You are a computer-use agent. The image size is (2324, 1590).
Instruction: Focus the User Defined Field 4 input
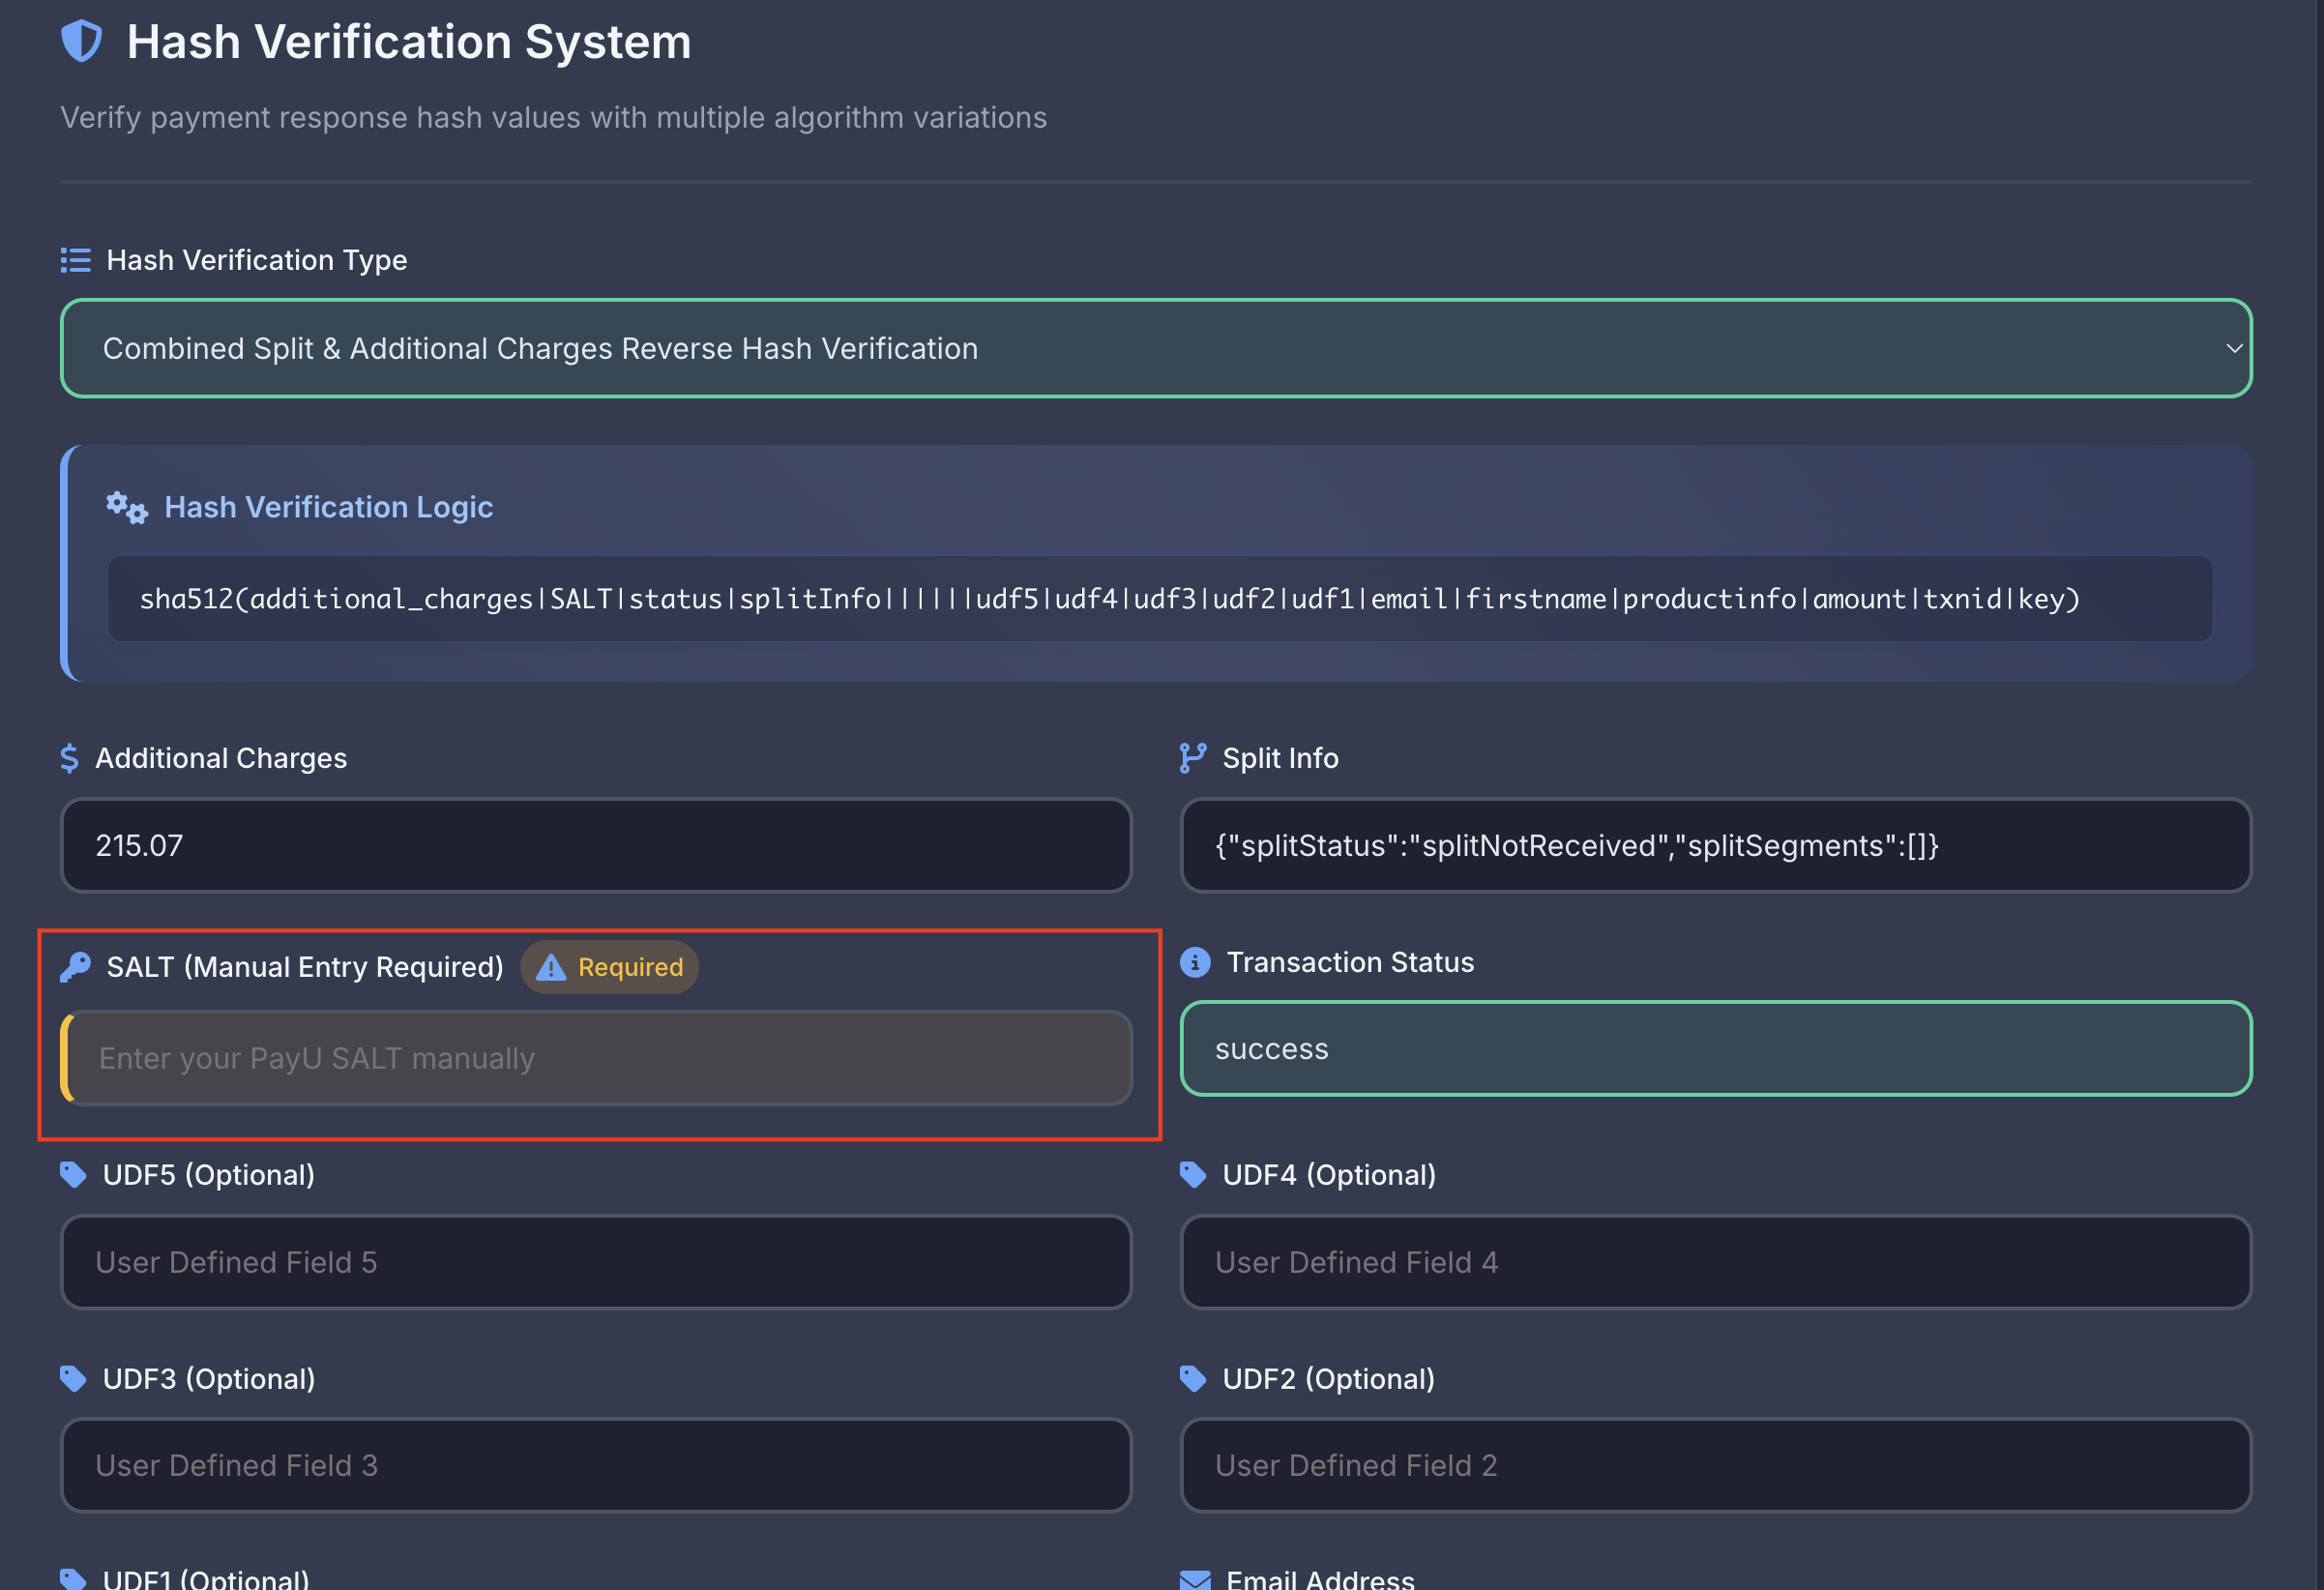[1715, 1262]
